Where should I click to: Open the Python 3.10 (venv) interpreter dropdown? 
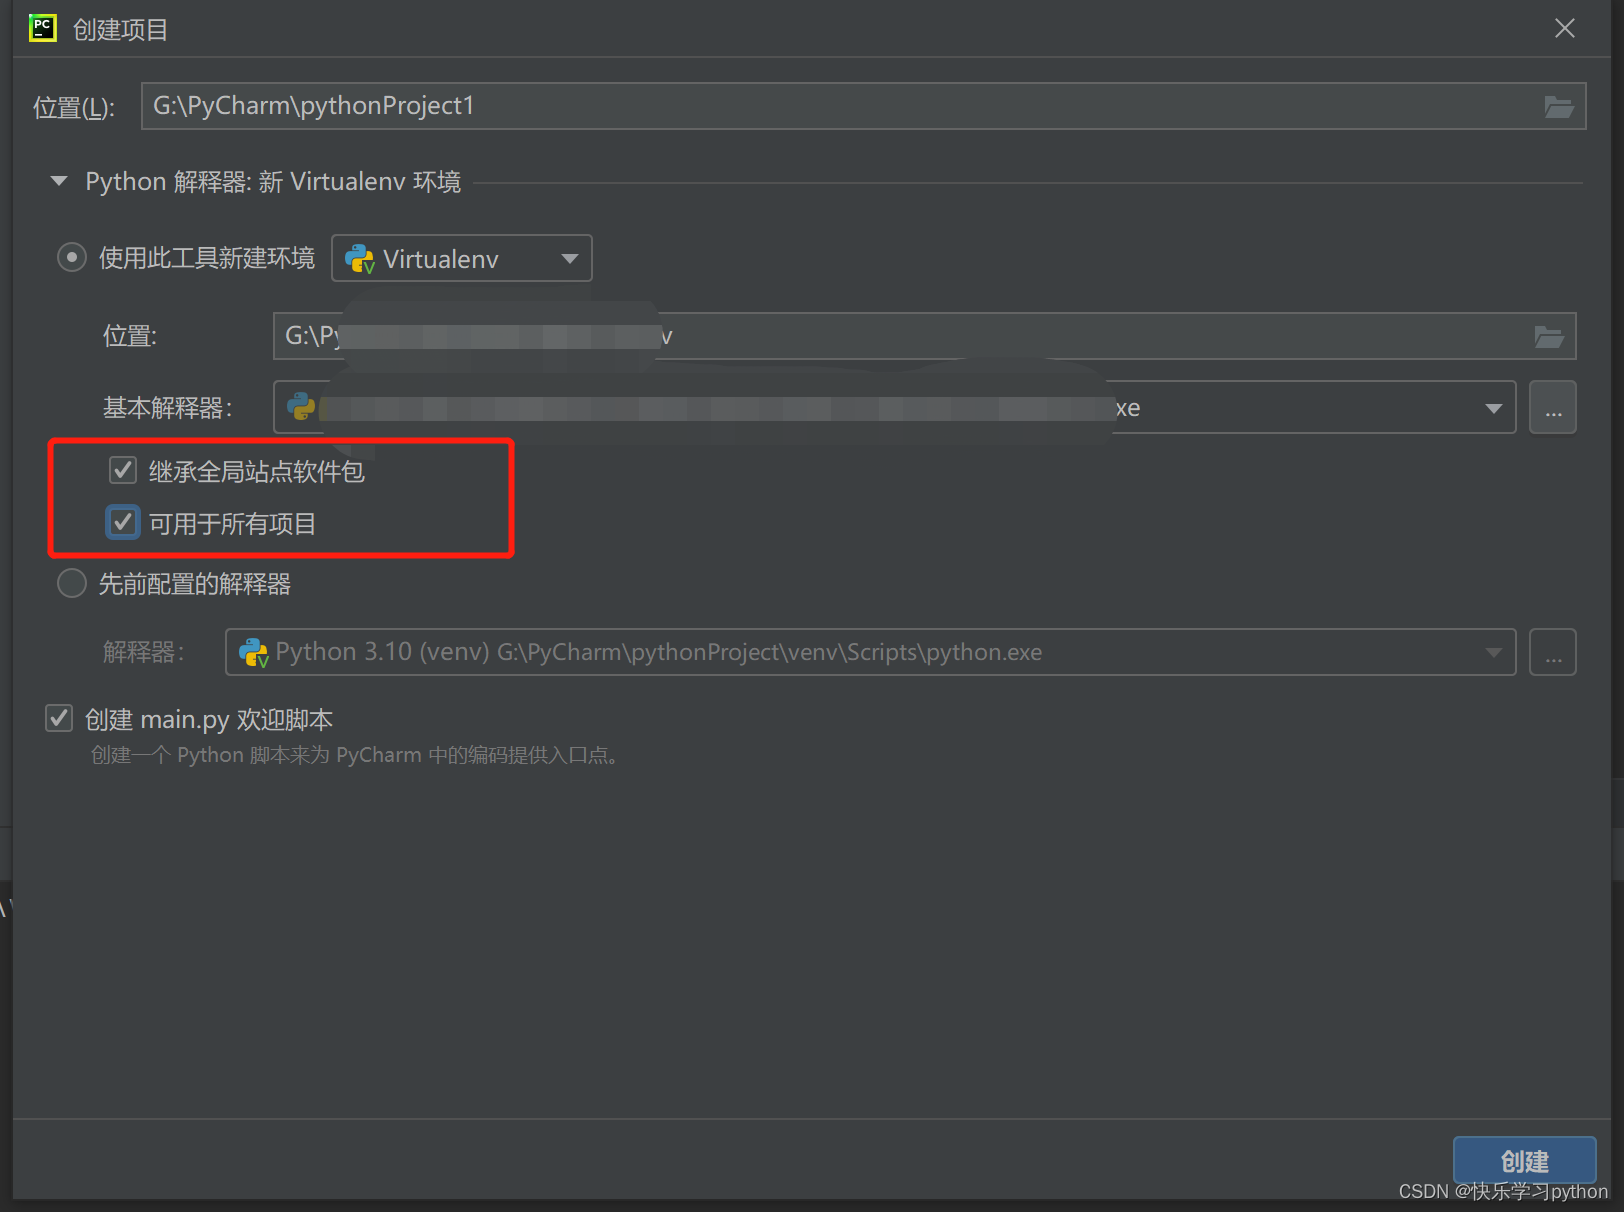(x=870, y=653)
